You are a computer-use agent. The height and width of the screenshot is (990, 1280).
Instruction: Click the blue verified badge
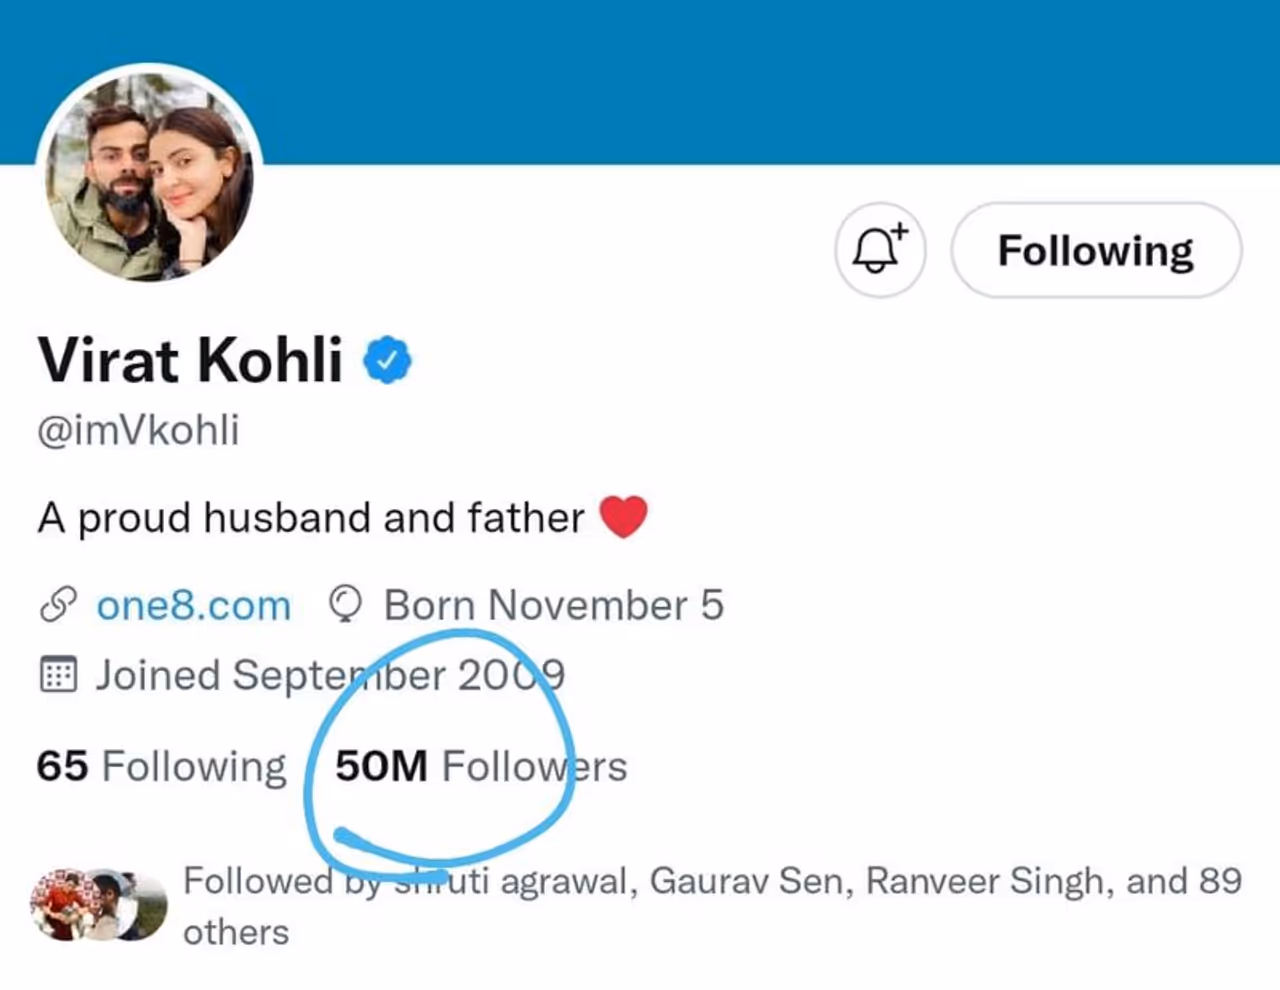pos(387,360)
